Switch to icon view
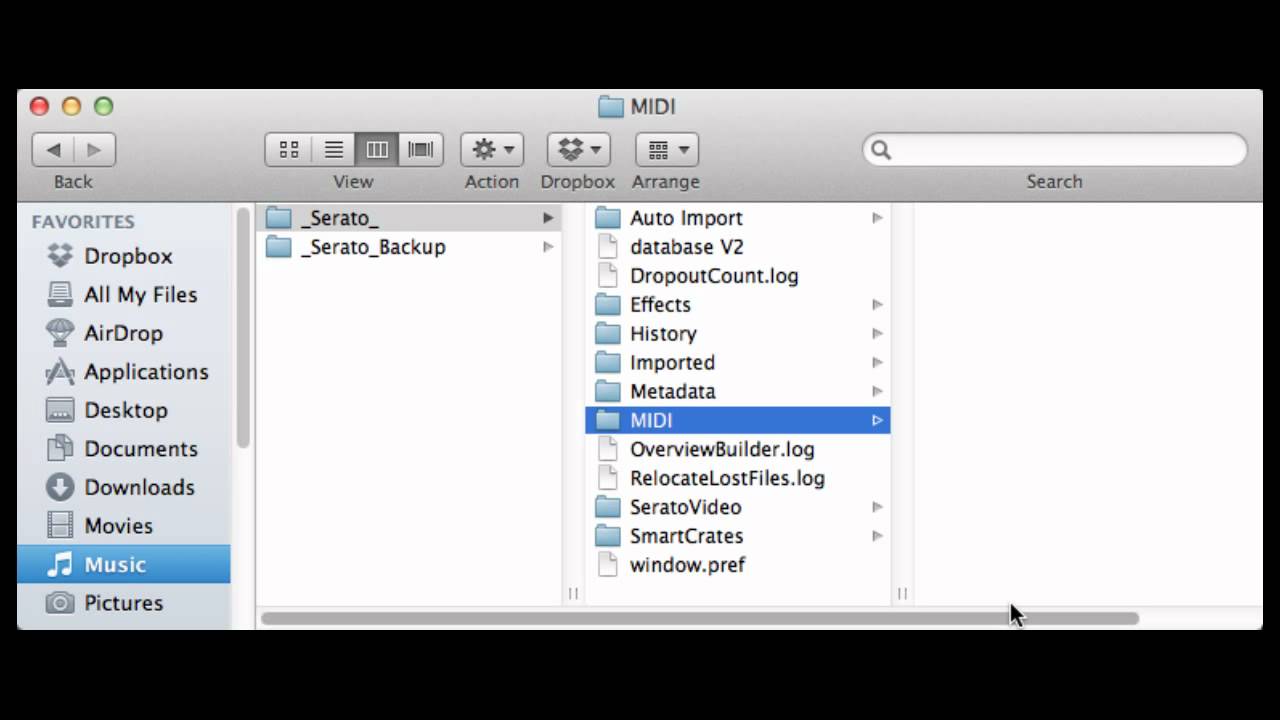 288,150
